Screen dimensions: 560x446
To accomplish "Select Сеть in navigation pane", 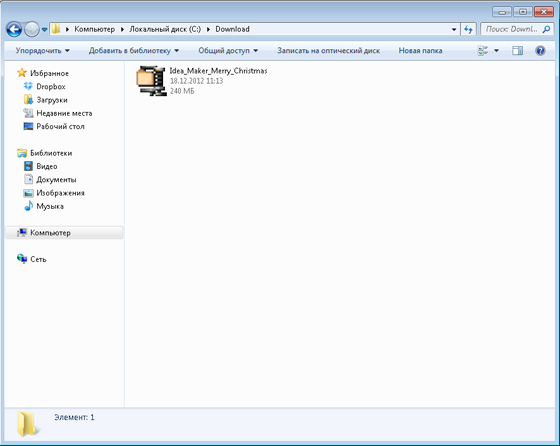I will (x=31, y=259).
